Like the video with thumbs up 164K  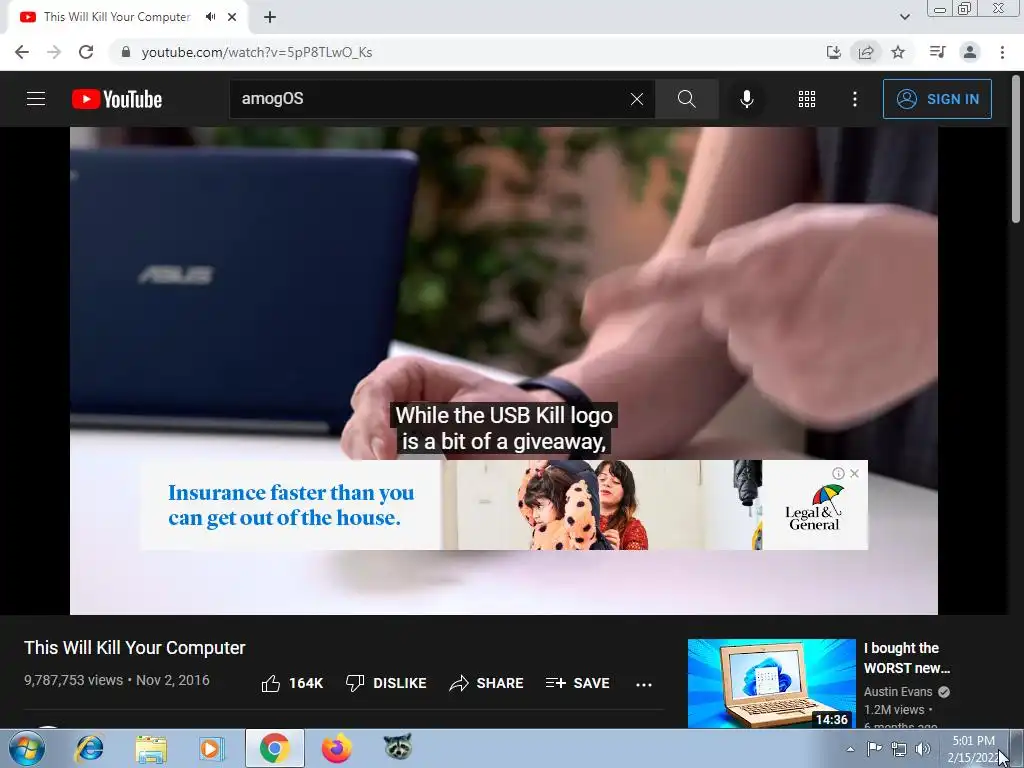click(292, 683)
